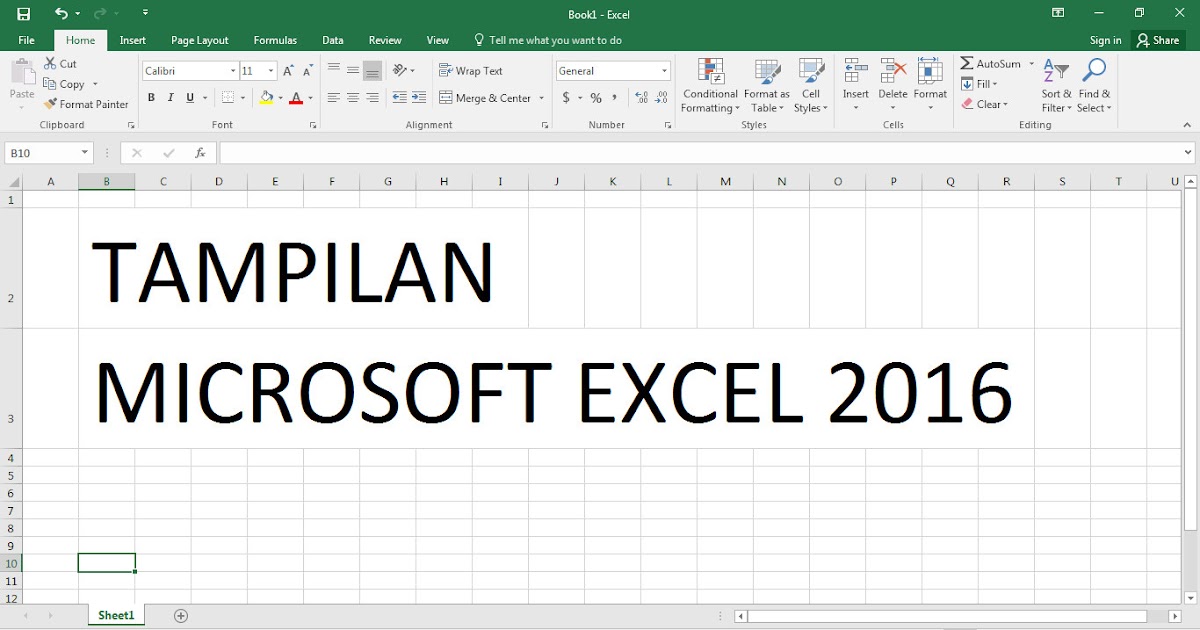The width and height of the screenshot is (1200, 630).
Task: Click the Insert Function fx icon
Action: (x=200, y=153)
